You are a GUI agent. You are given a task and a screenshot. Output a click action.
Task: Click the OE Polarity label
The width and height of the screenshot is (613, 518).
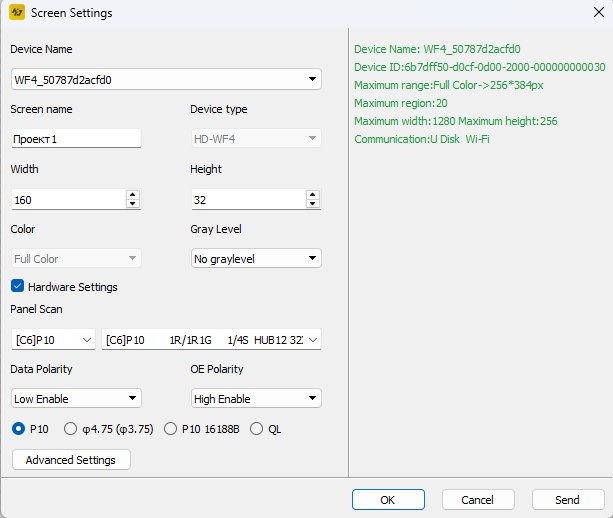(217, 369)
